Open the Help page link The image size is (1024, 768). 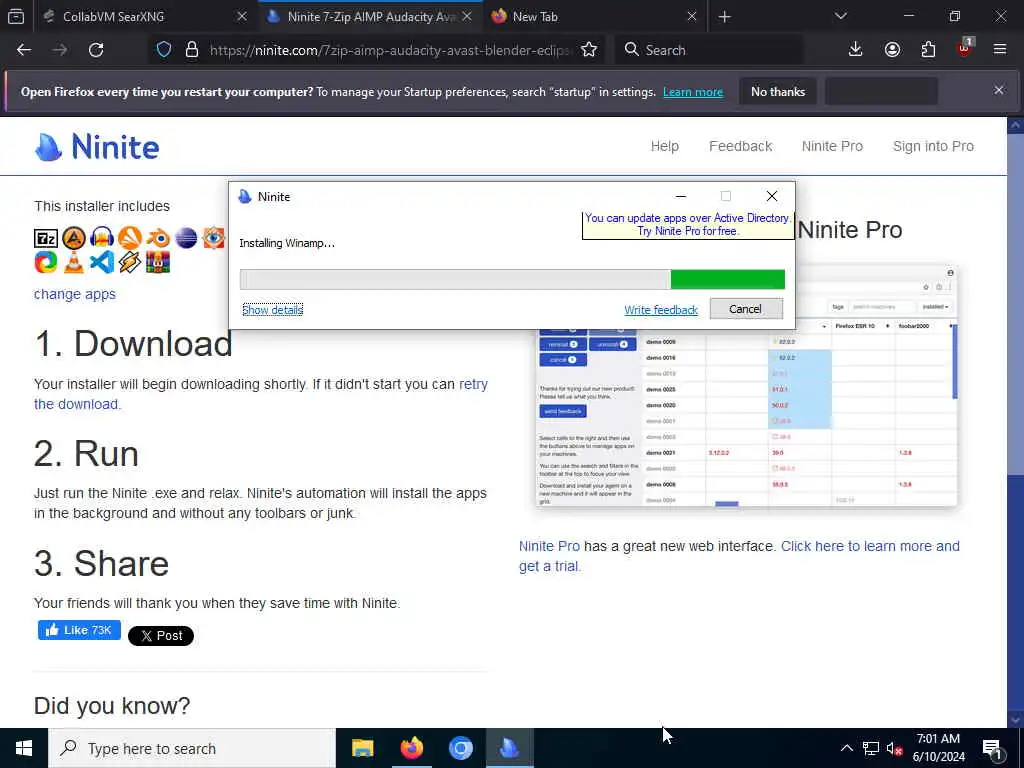point(665,146)
